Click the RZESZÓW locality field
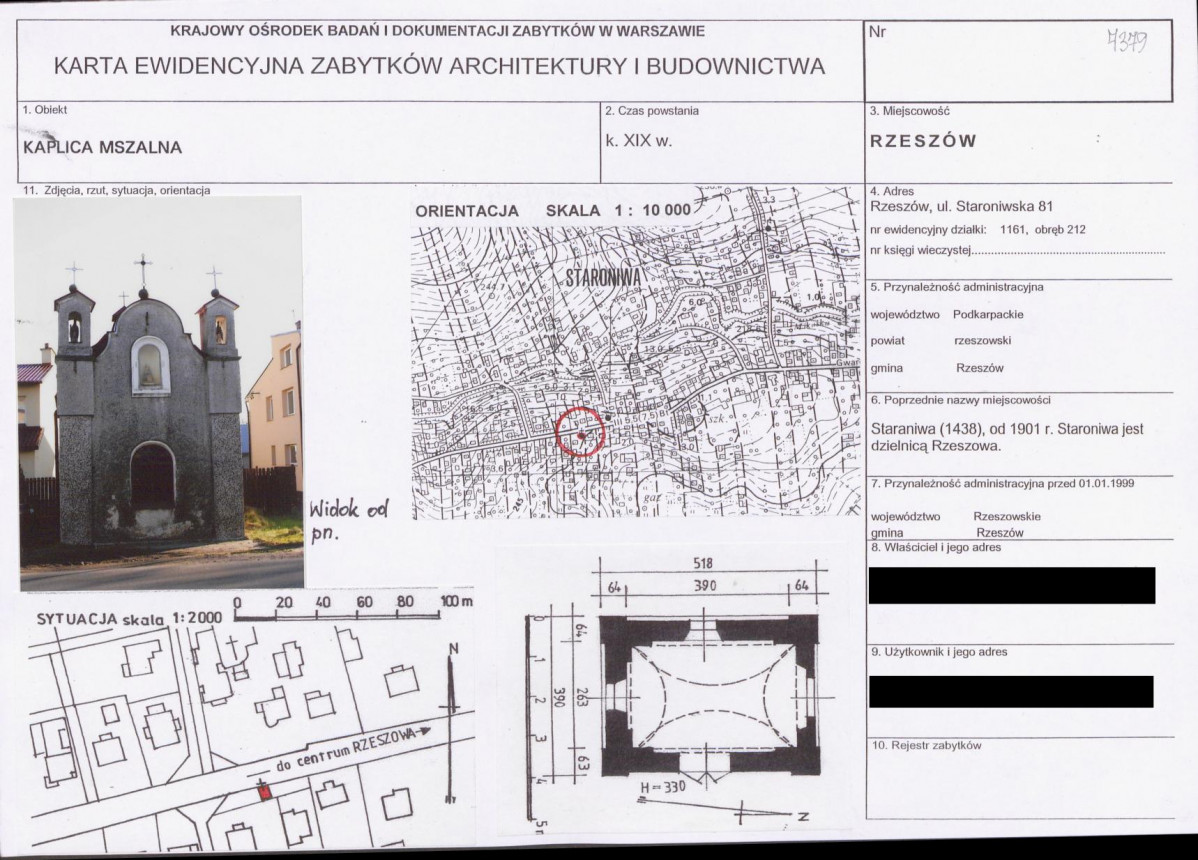 (x=923, y=141)
